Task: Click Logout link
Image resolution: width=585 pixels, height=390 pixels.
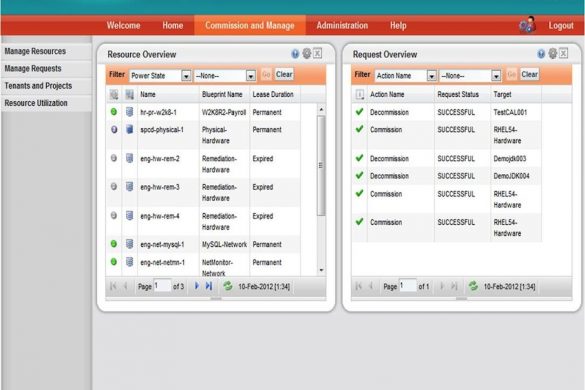Action: coord(561,25)
